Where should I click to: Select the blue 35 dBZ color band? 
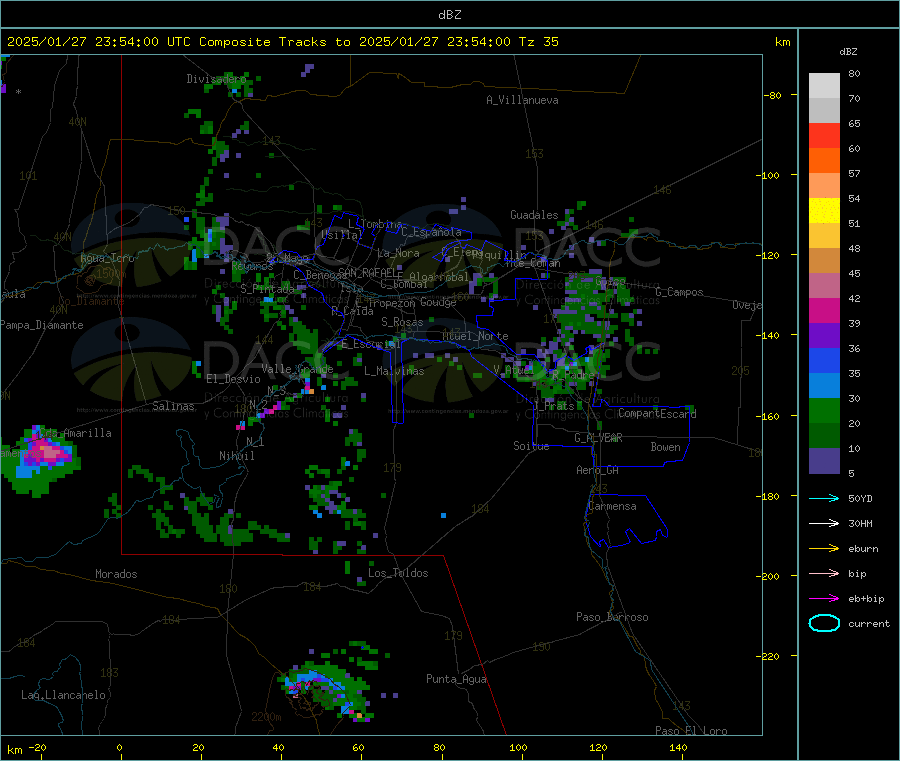click(x=824, y=360)
